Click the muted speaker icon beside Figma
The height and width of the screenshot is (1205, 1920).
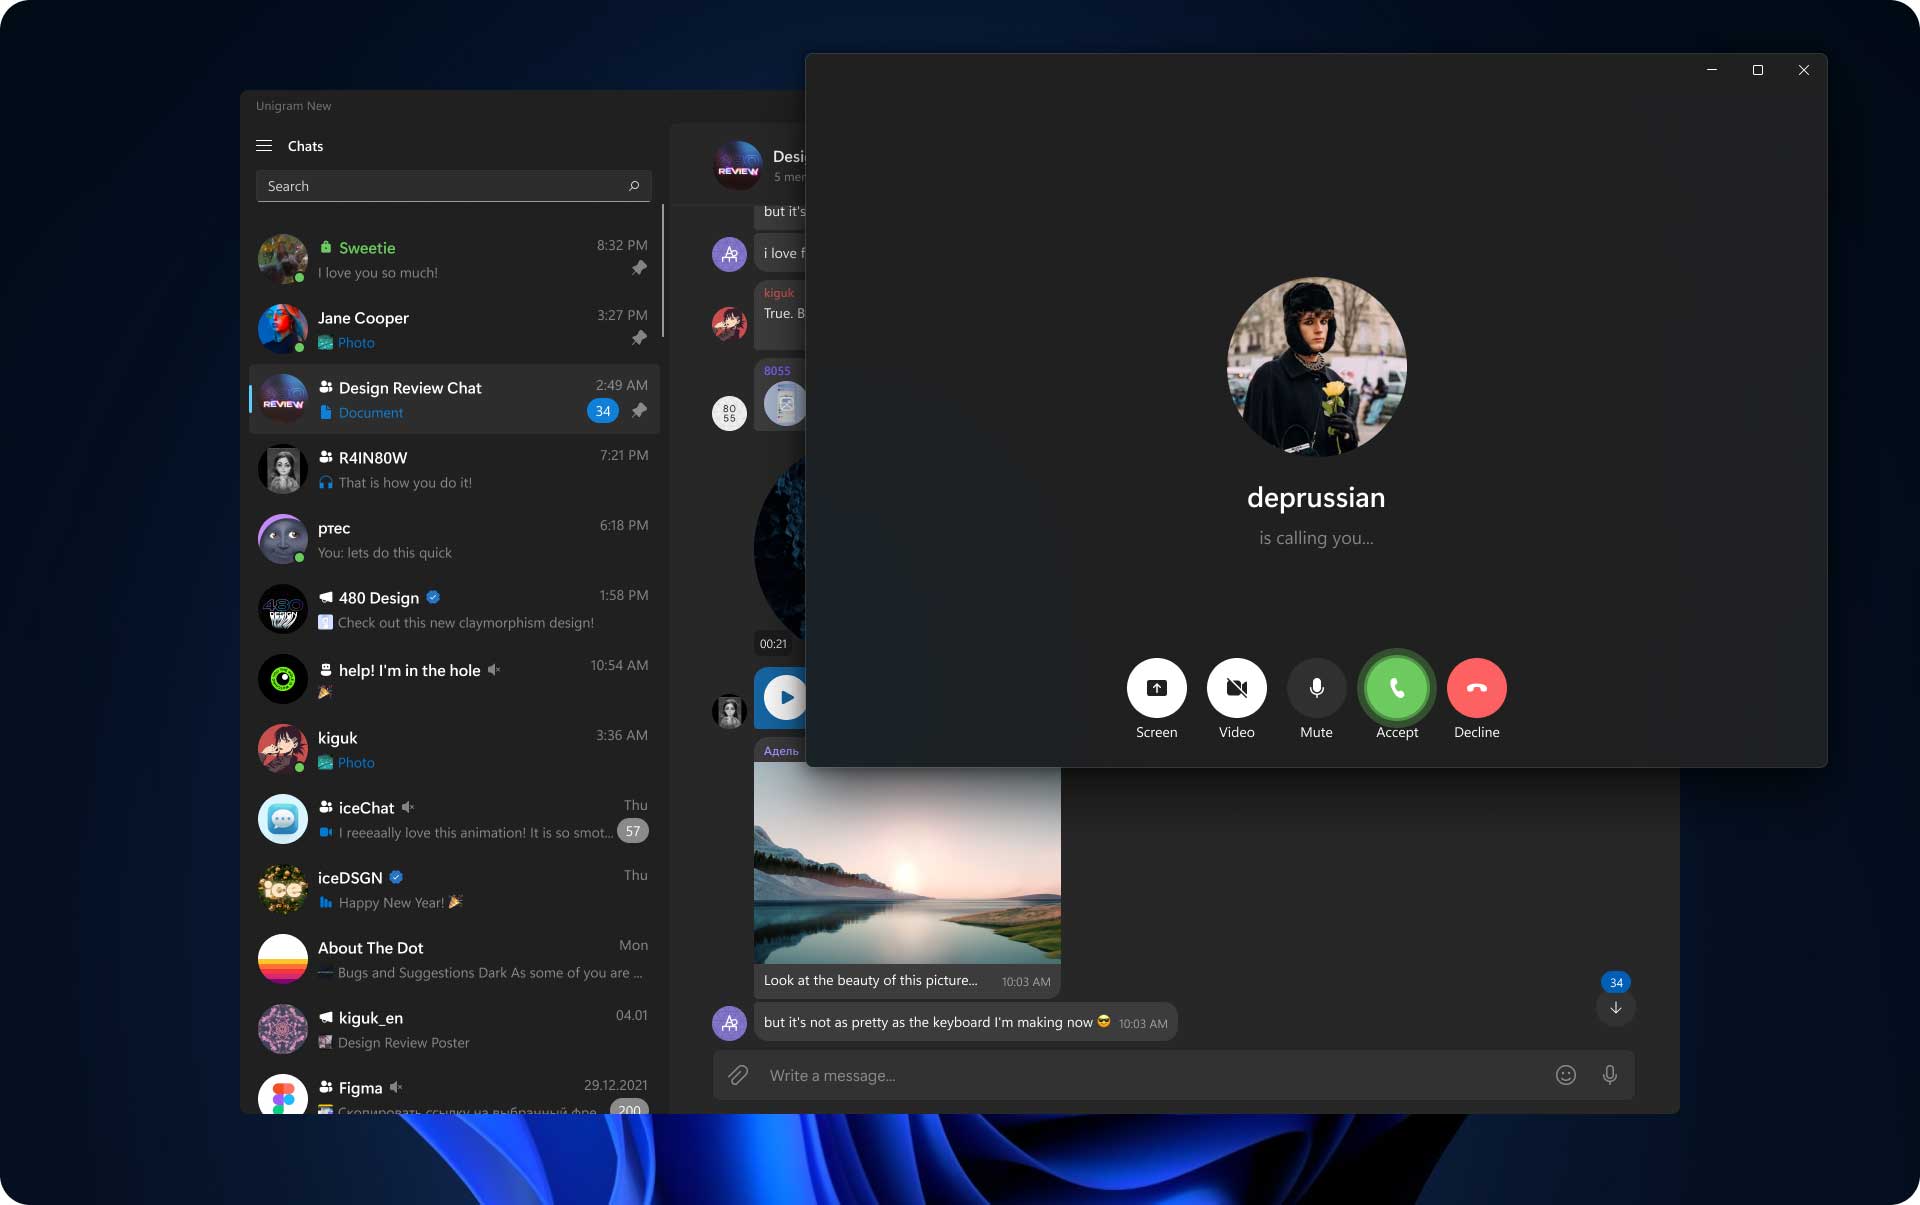click(396, 1087)
